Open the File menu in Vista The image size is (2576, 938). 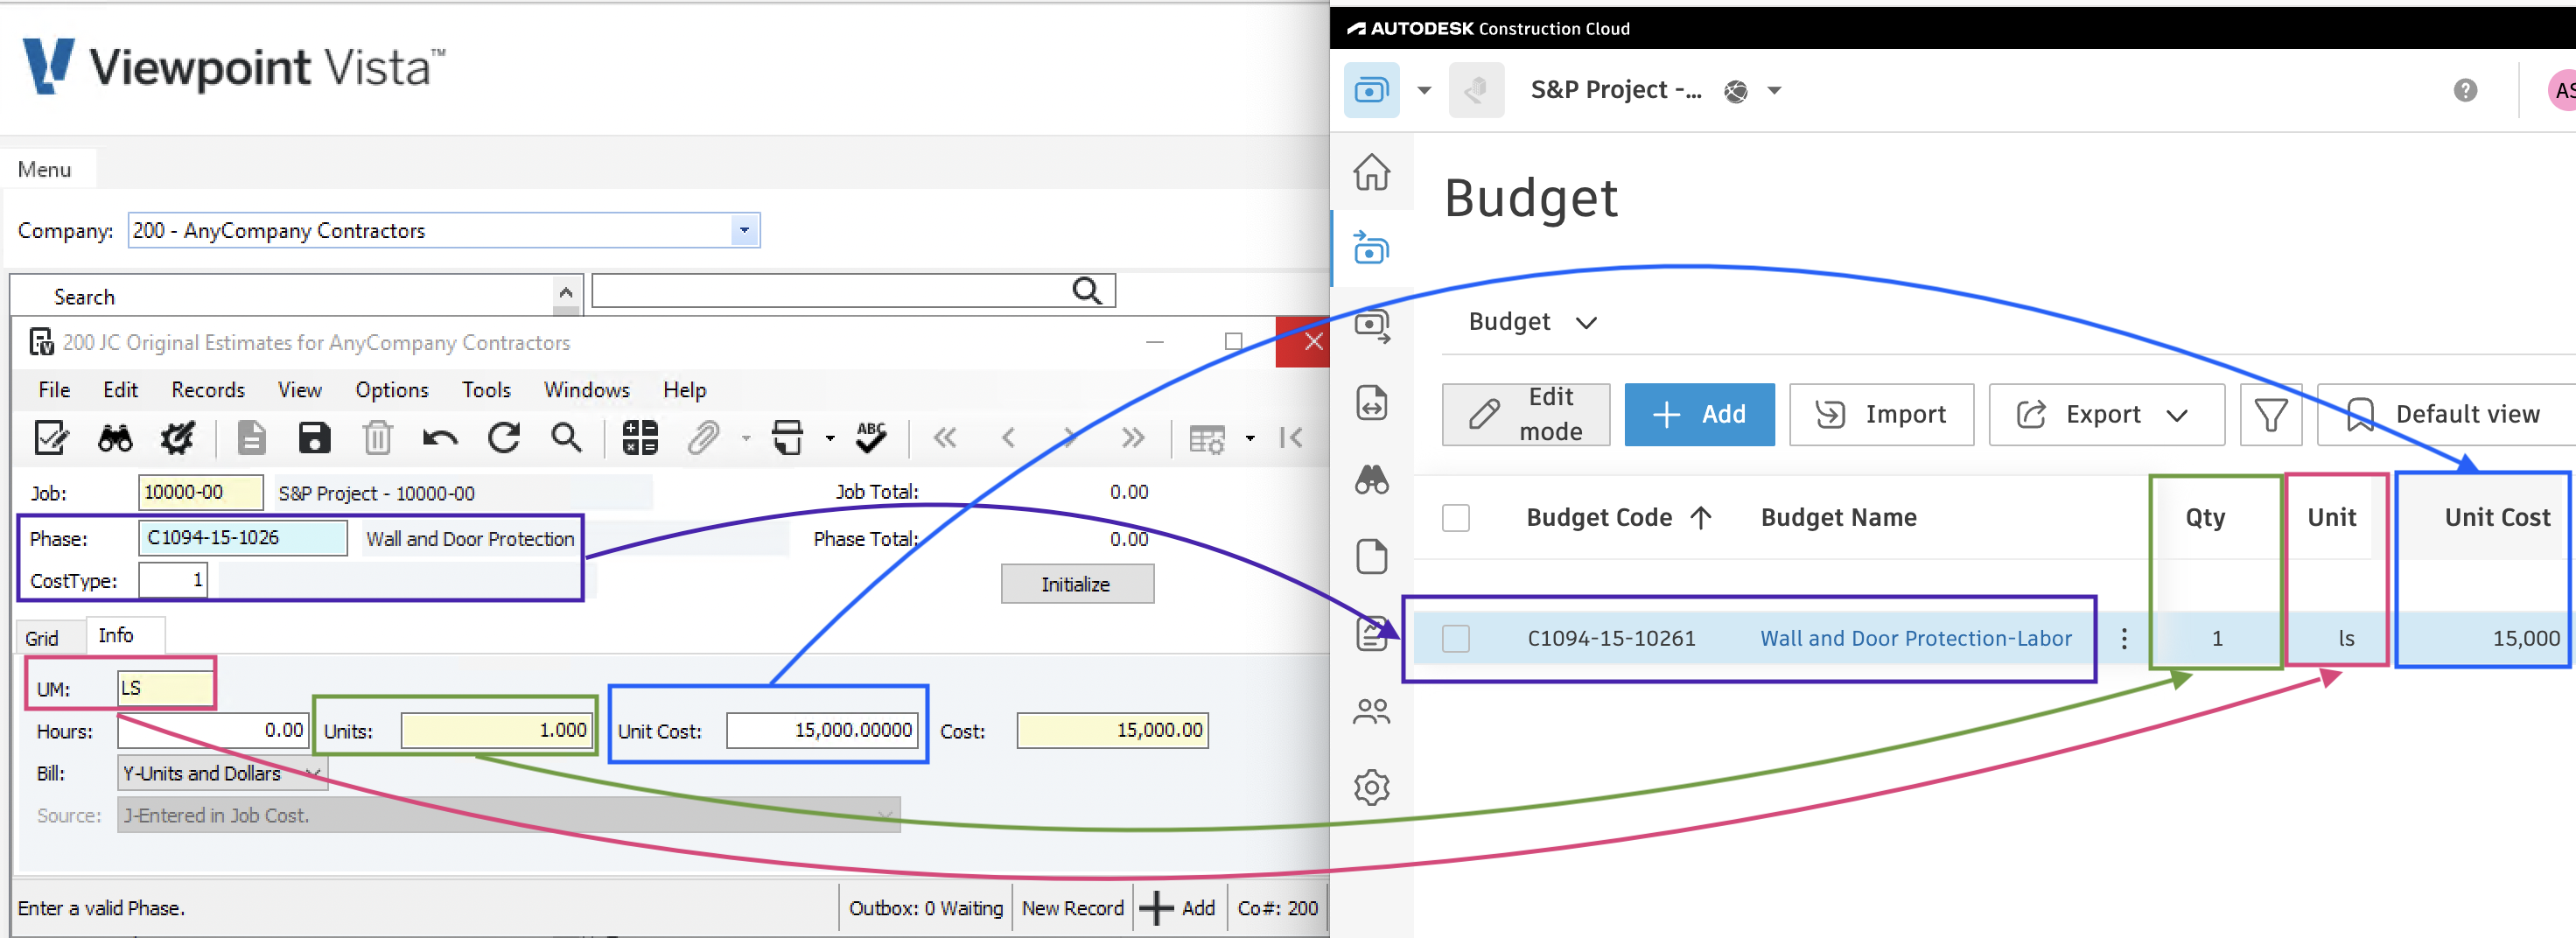pyautogui.click(x=54, y=390)
